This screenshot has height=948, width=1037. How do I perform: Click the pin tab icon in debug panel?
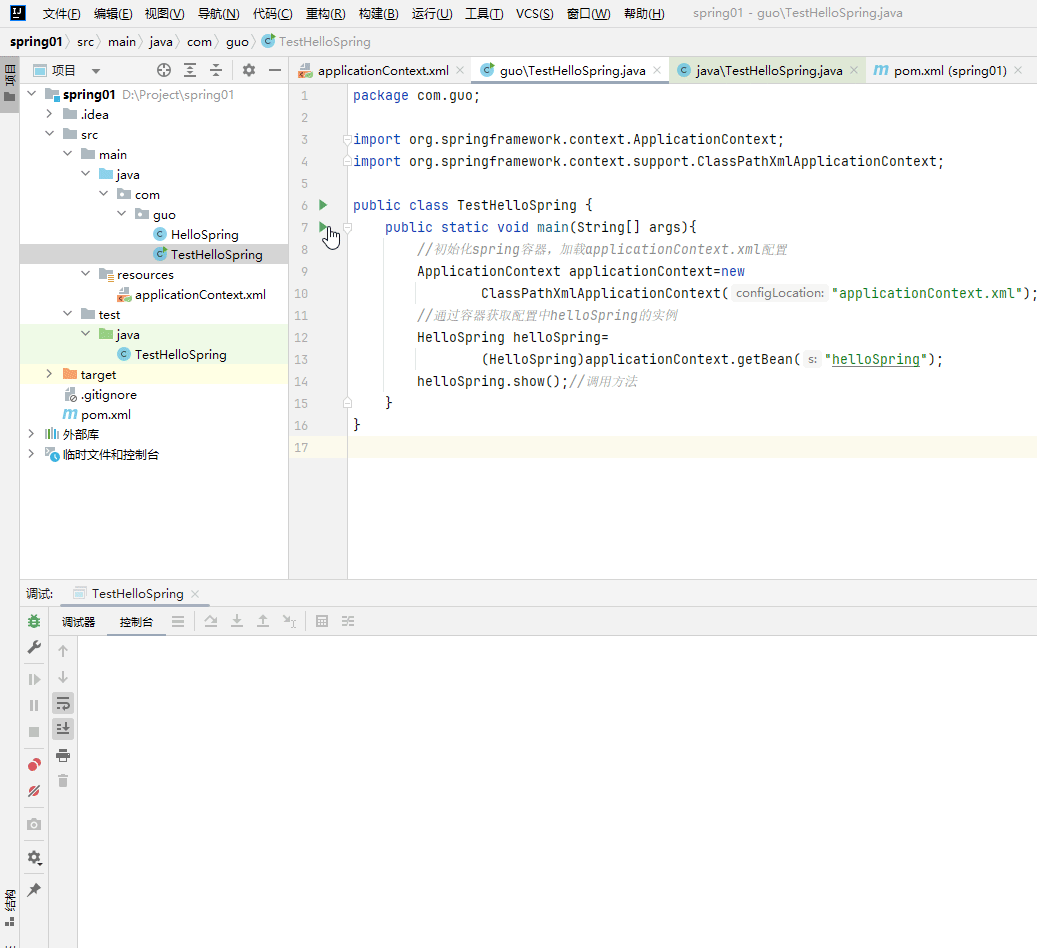click(x=34, y=890)
